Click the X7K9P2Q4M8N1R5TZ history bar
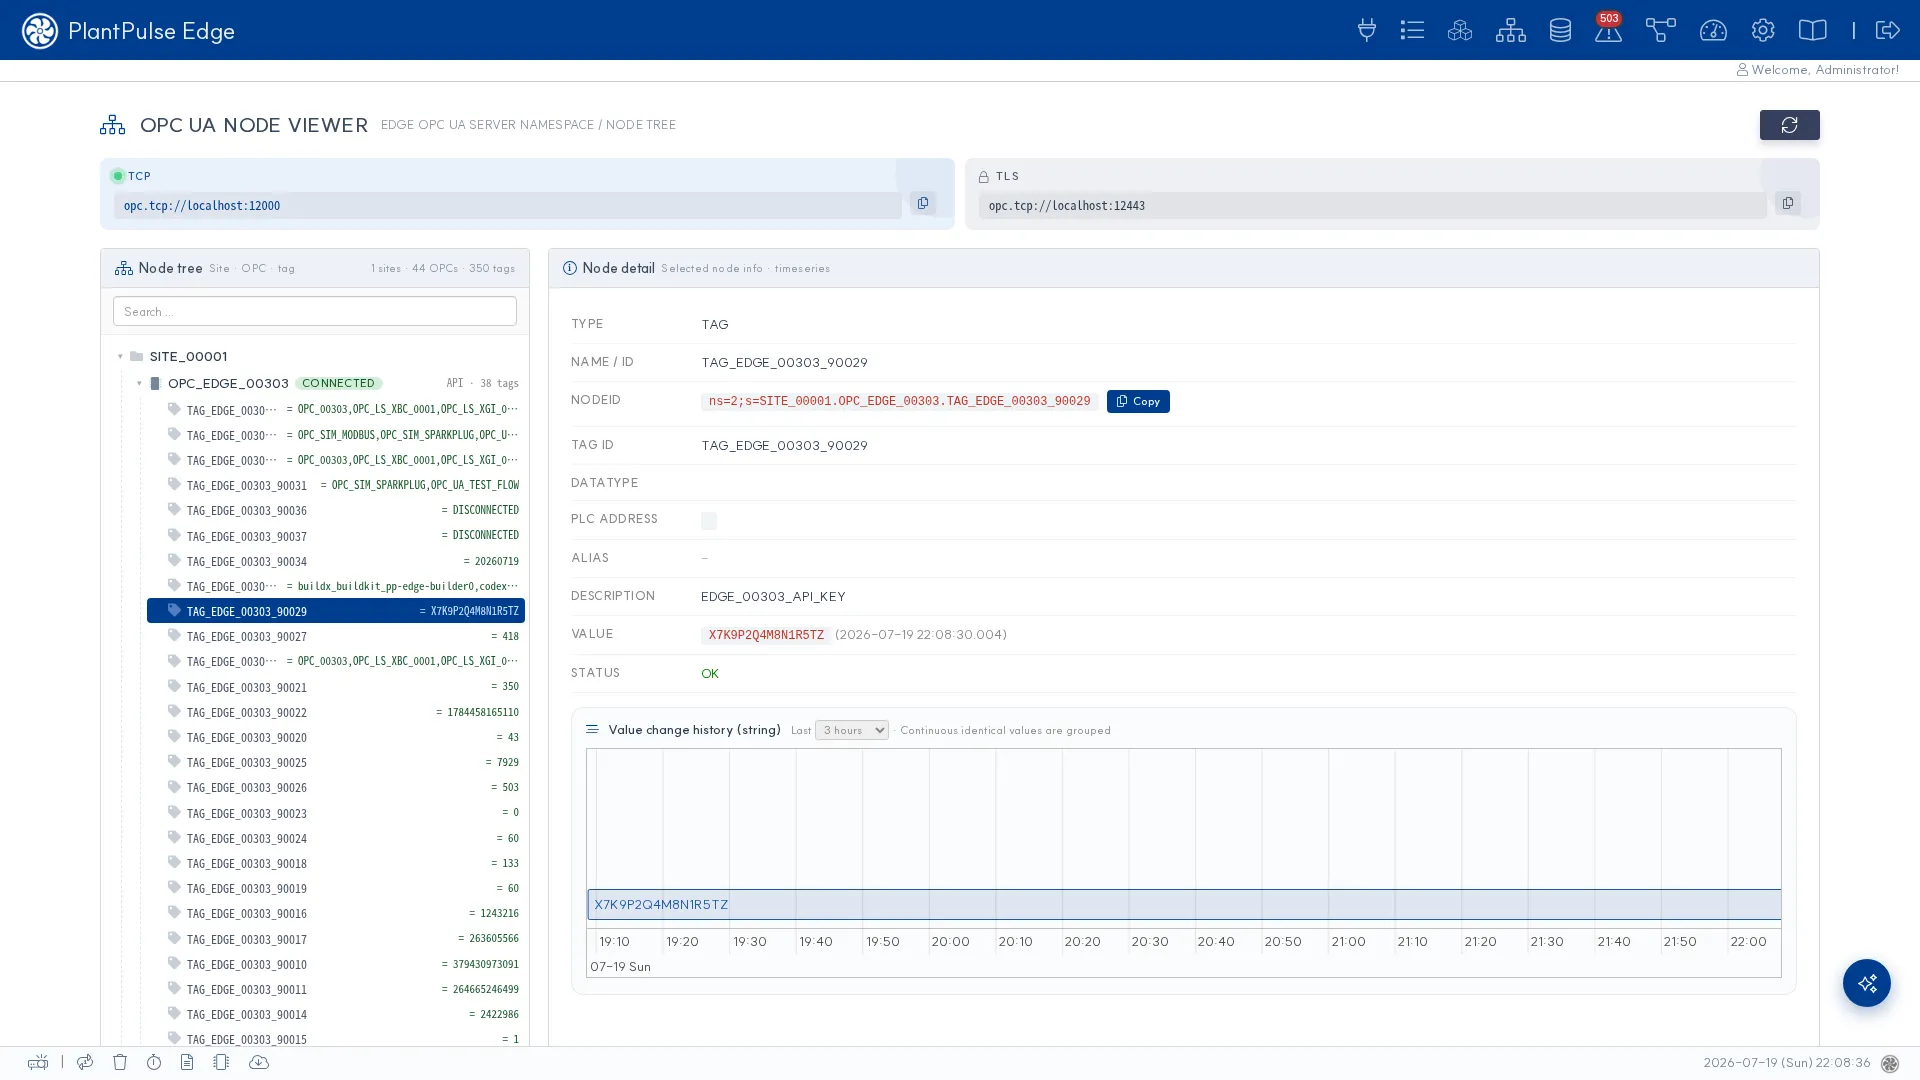Viewport: 1920px width, 1080px height. pos(1184,905)
